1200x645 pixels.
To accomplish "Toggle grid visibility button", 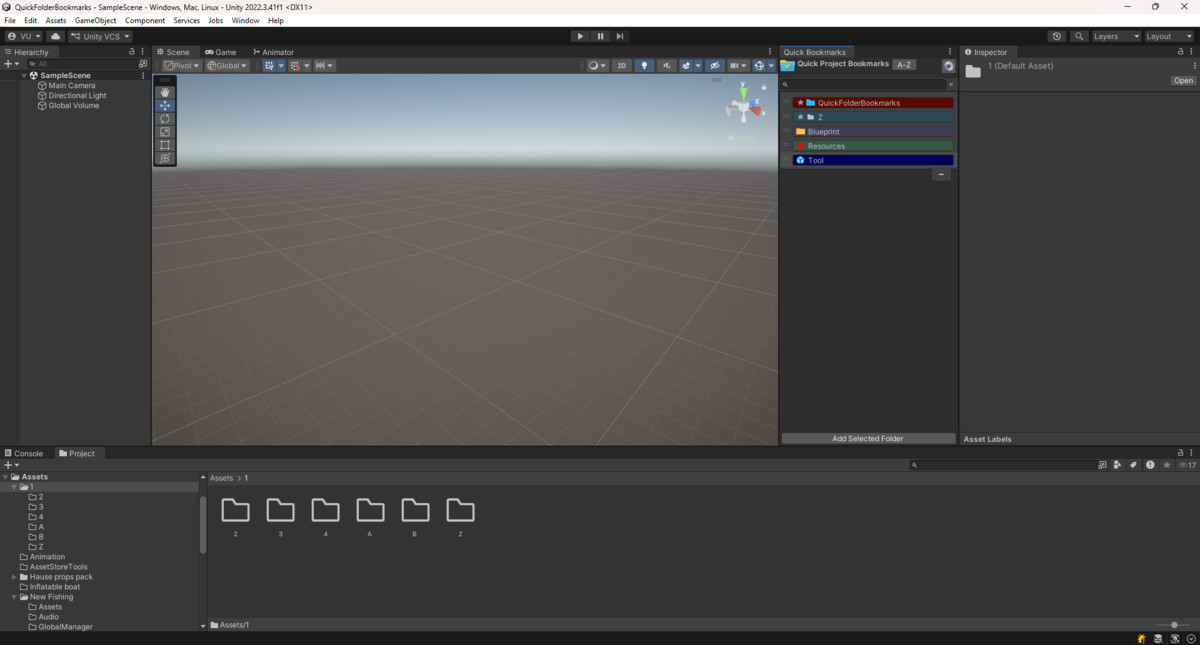I will pos(269,66).
